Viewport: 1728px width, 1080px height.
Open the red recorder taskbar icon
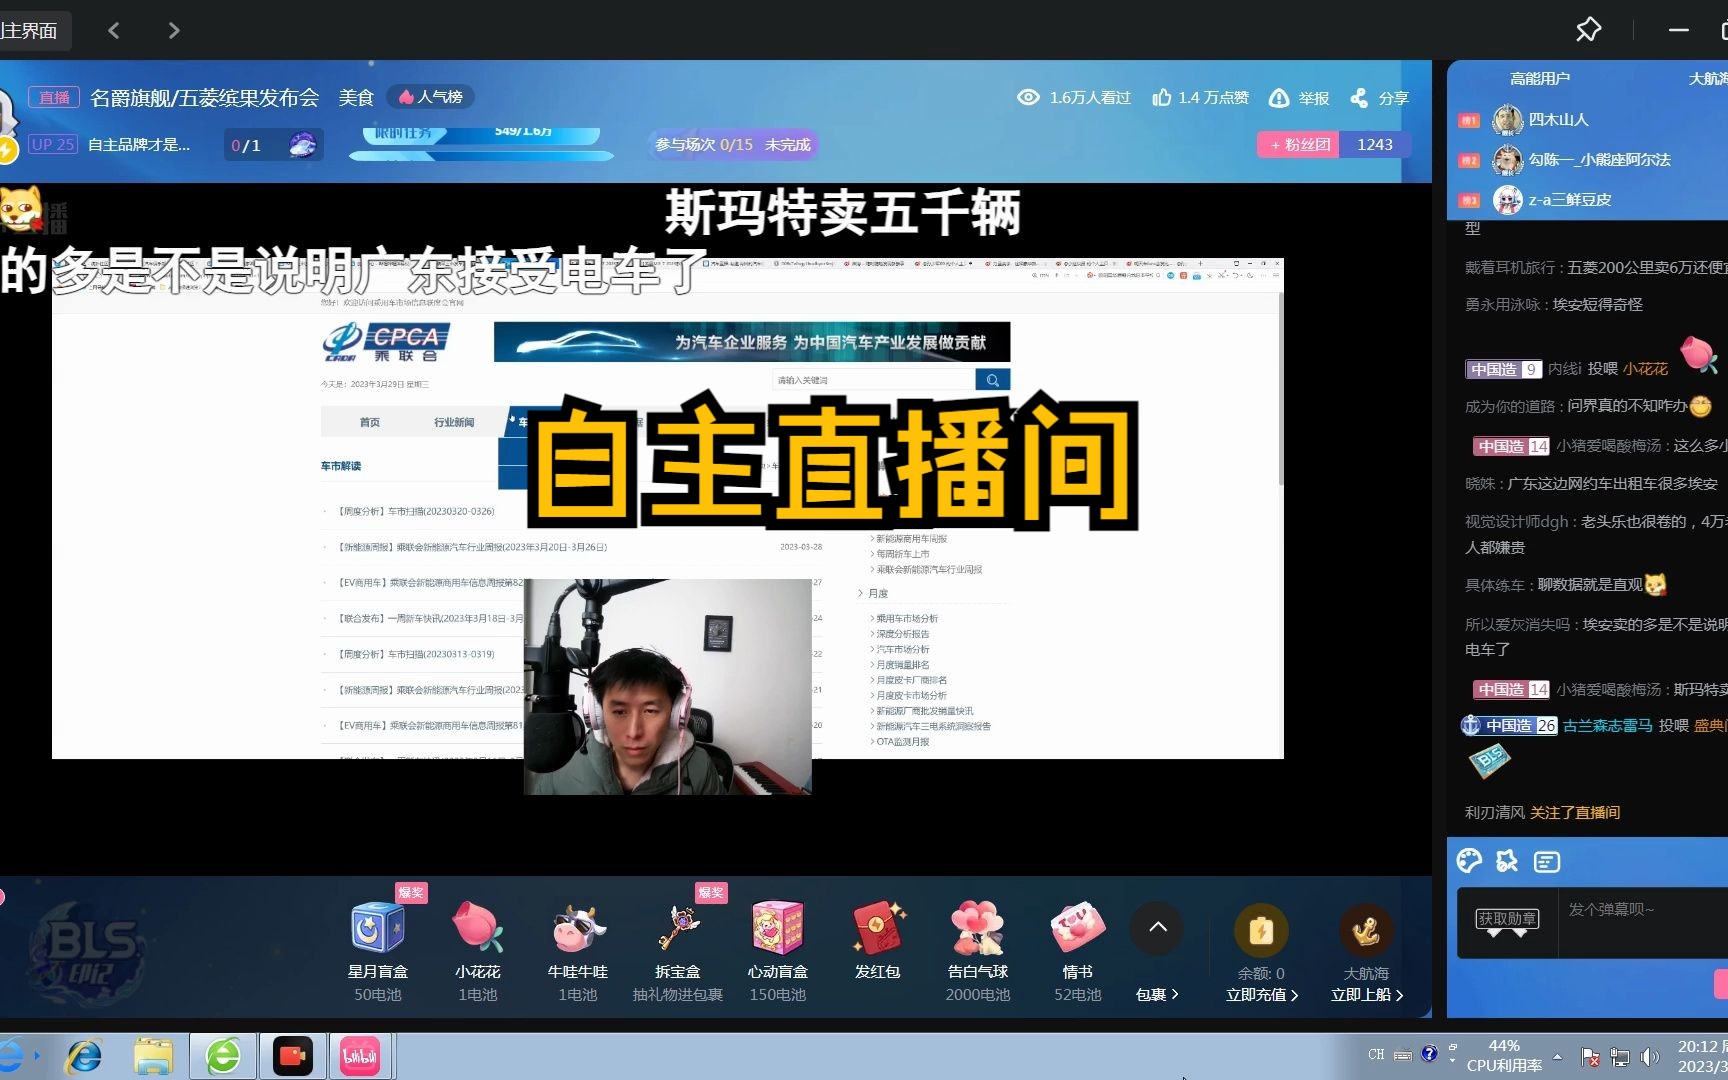293,1056
